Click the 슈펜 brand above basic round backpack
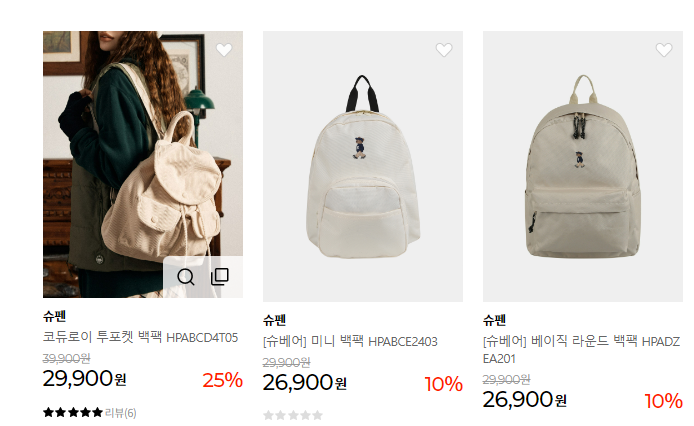Image resolution: width=694 pixels, height=426 pixels. (x=494, y=320)
